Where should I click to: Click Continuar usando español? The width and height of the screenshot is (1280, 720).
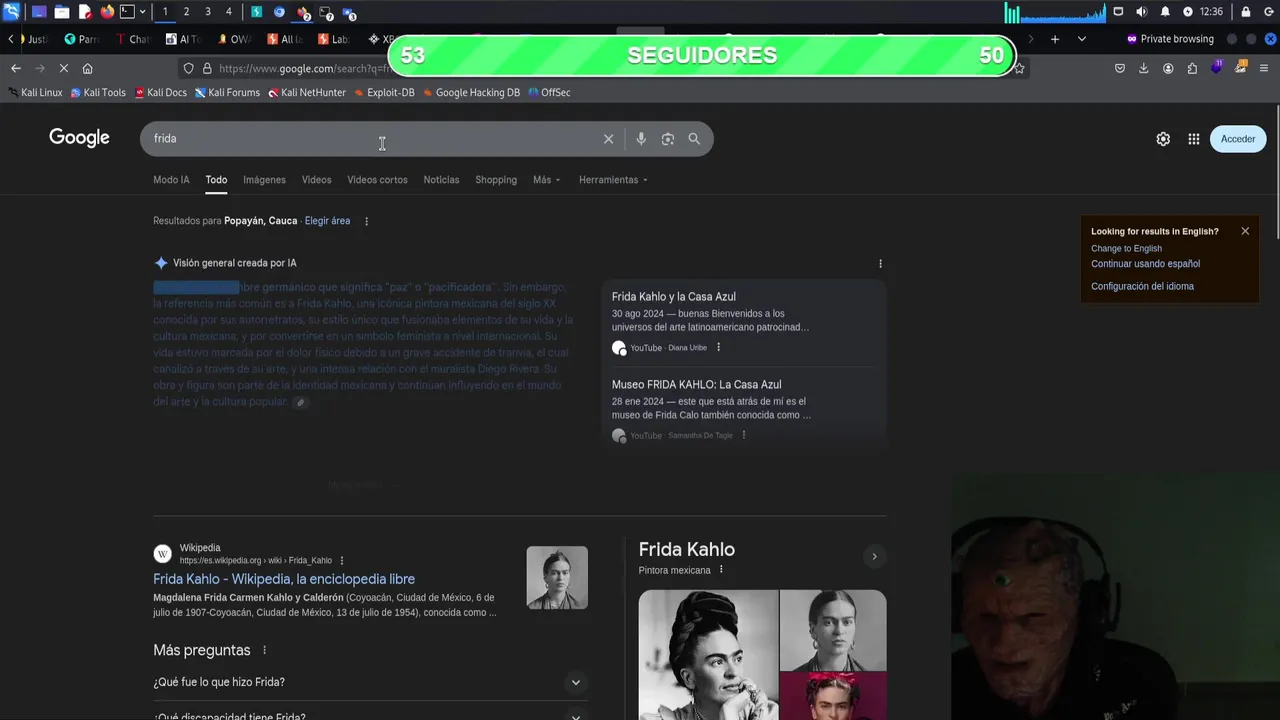point(1145,264)
